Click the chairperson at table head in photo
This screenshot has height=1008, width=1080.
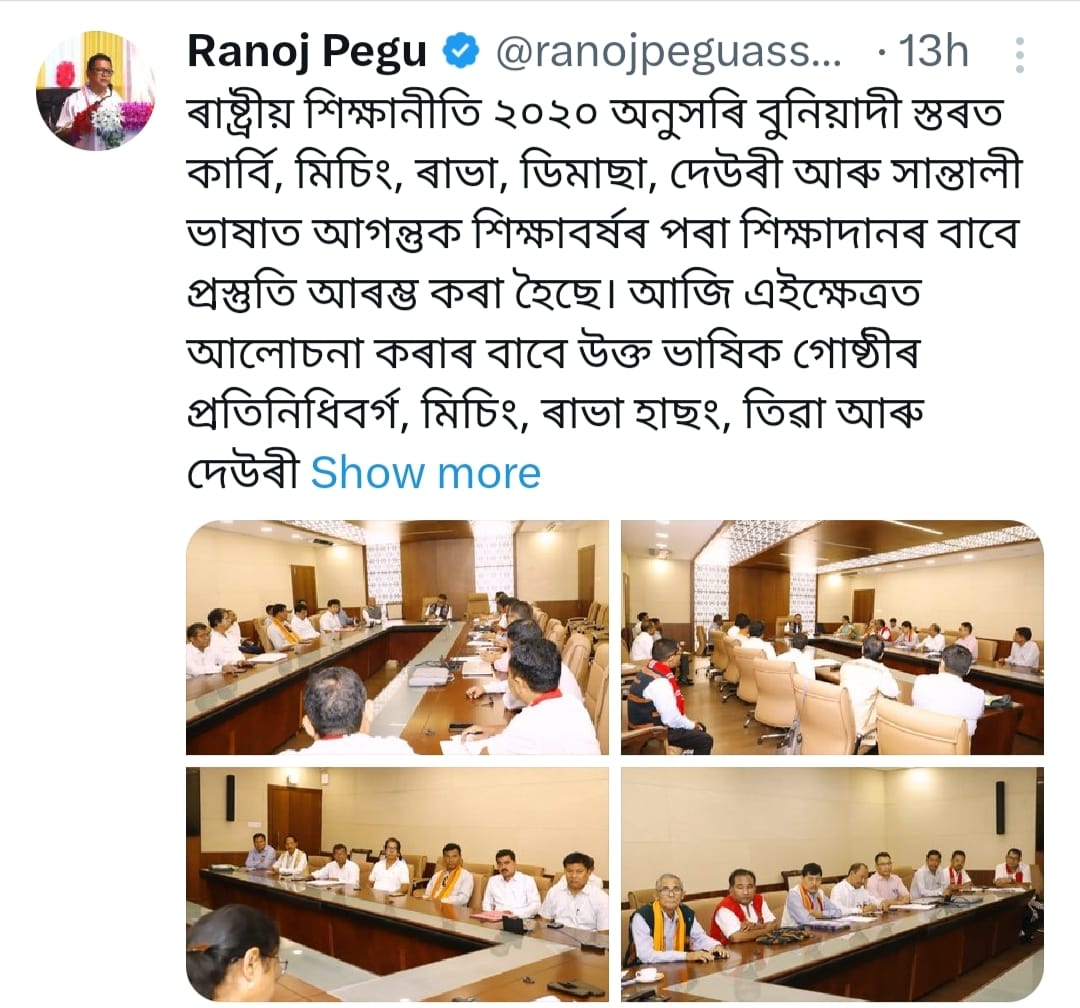(x=437, y=606)
